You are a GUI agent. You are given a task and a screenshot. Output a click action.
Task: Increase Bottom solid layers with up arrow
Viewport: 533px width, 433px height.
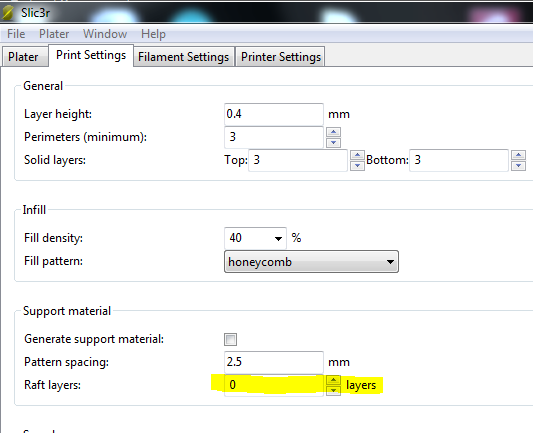tap(518, 155)
